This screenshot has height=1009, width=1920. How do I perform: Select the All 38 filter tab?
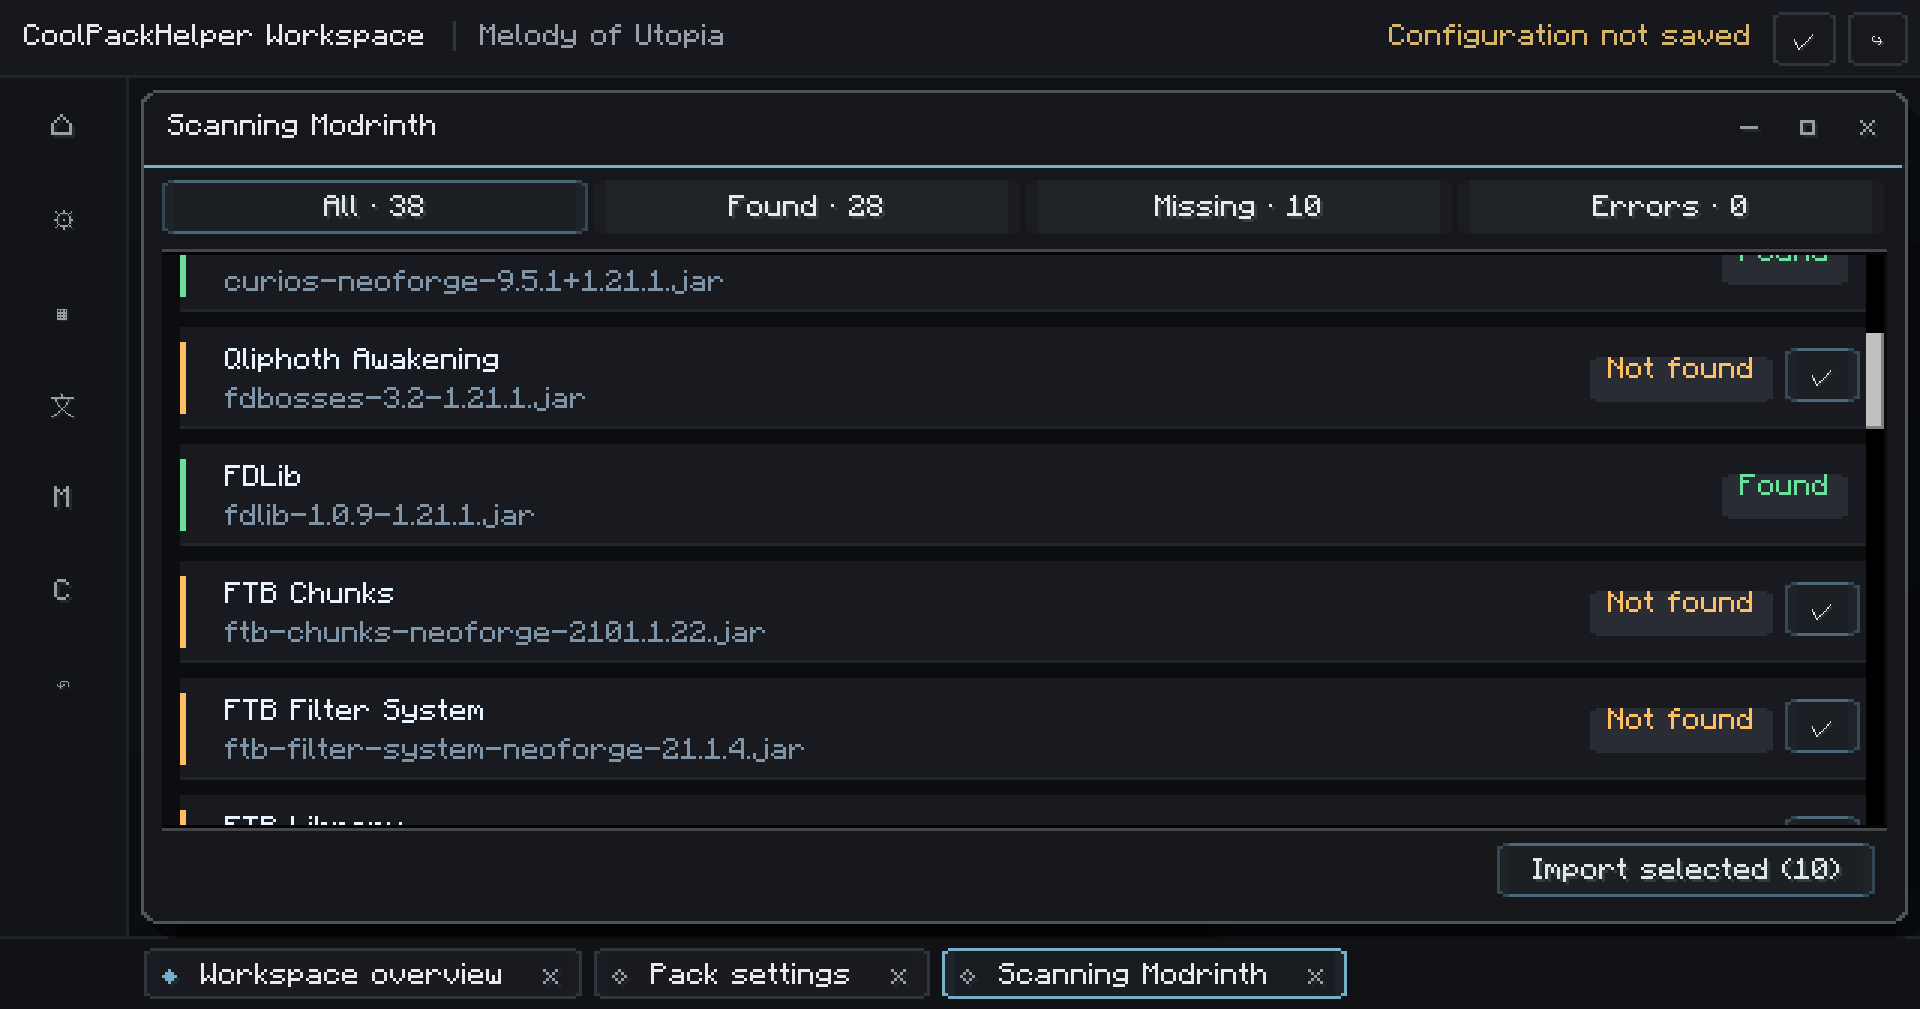pyautogui.click(x=374, y=206)
